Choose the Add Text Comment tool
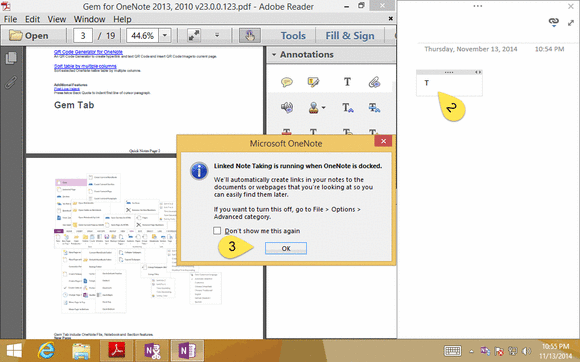The height and width of the screenshot is (362, 580). [x=347, y=82]
